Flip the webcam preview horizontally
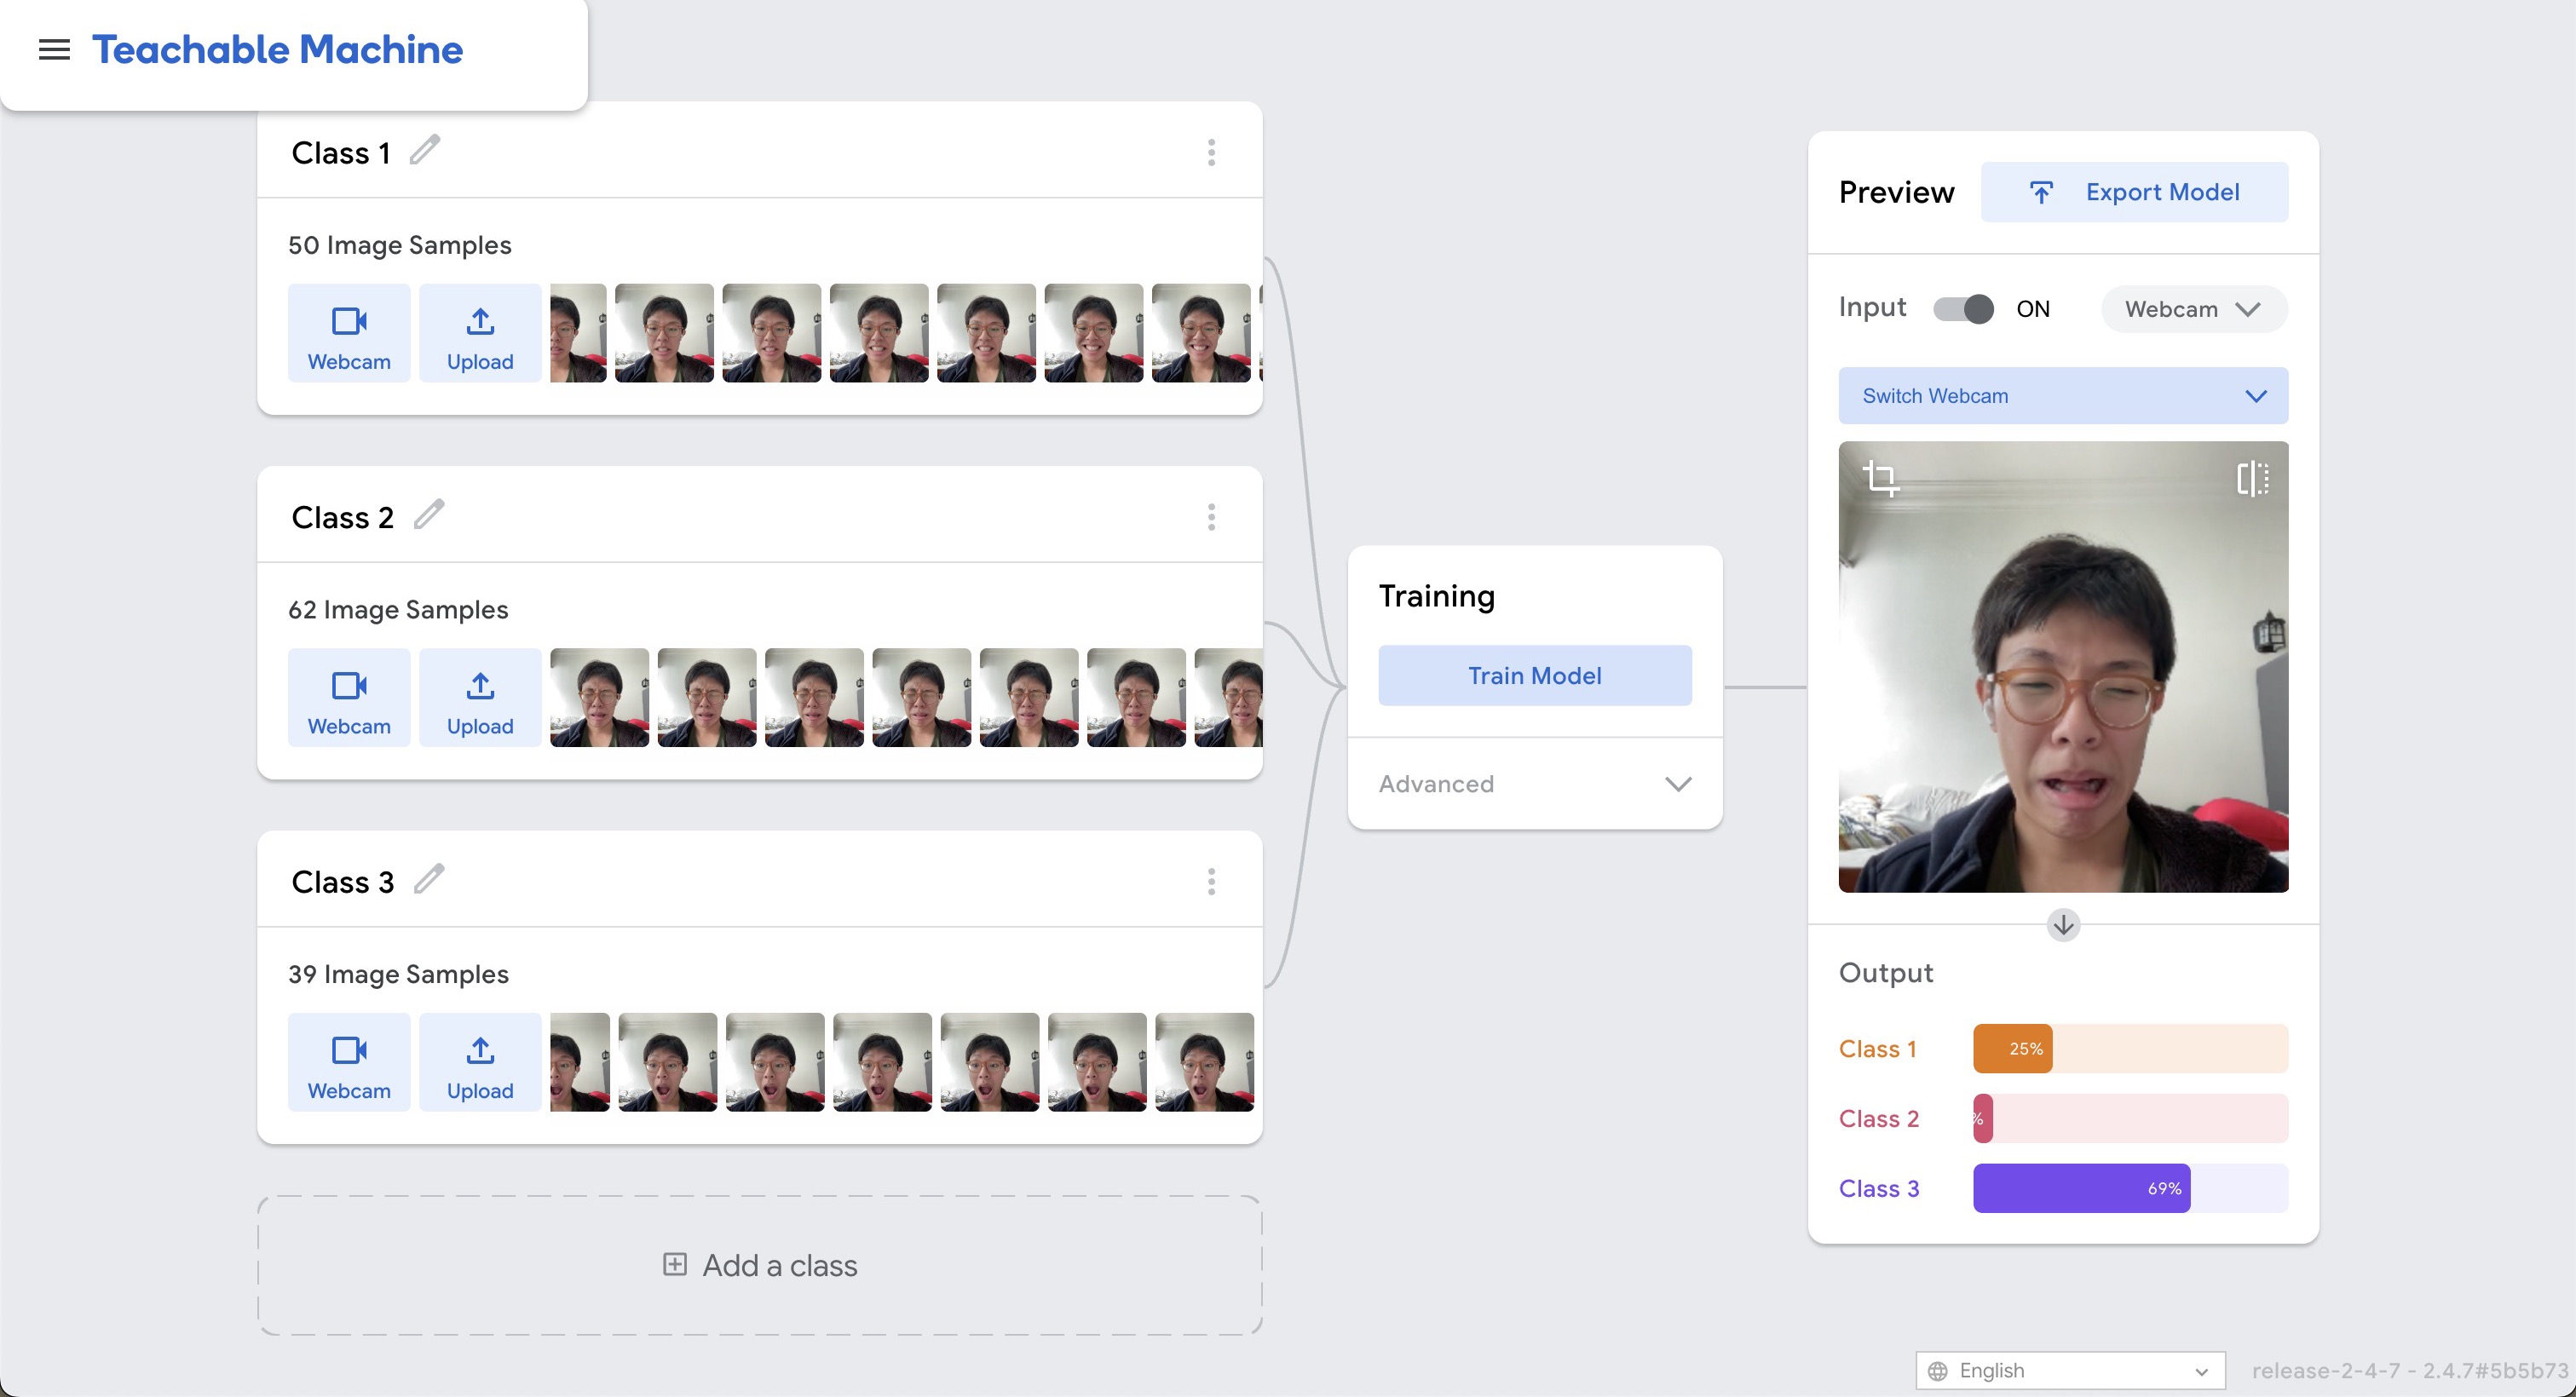The height and width of the screenshot is (1397, 2576). pyautogui.click(x=2252, y=478)
